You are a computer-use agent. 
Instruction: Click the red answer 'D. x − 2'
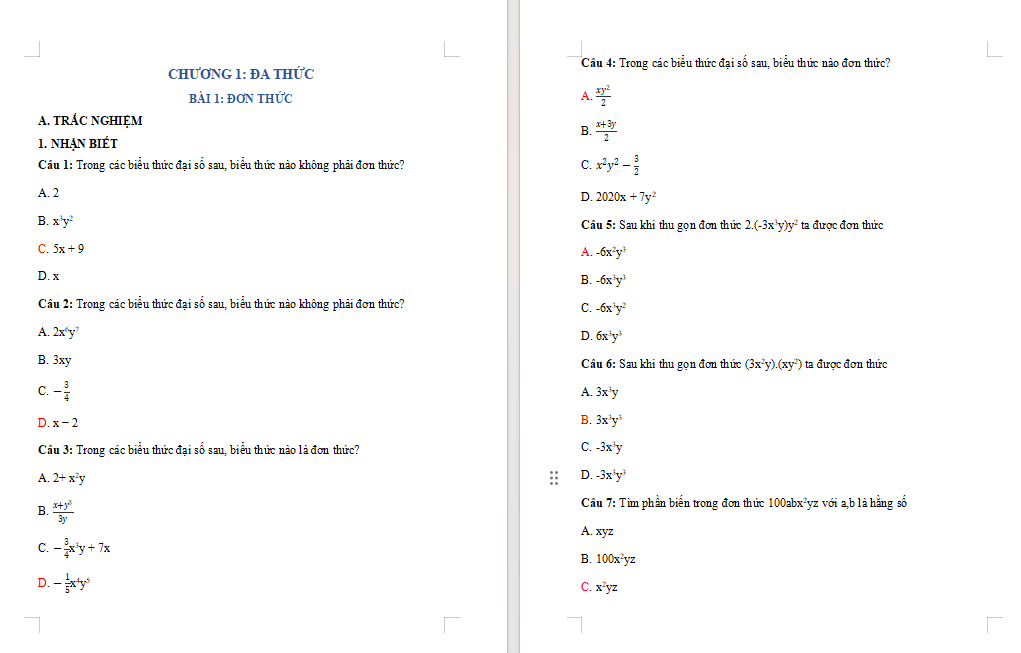[58, 423]
